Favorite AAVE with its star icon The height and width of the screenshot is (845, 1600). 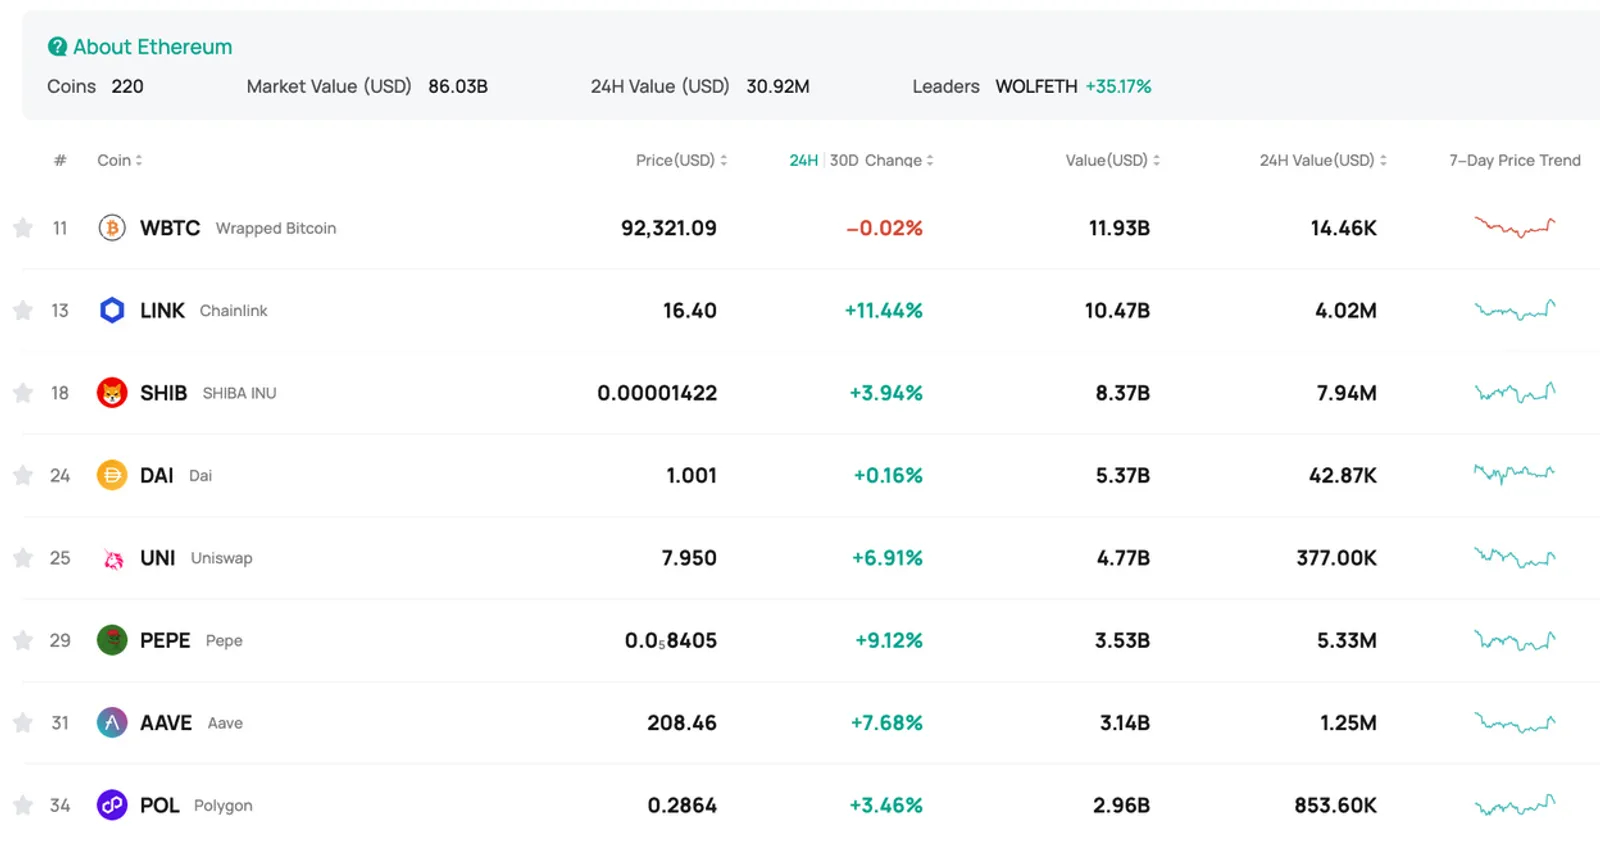(23, 722)
